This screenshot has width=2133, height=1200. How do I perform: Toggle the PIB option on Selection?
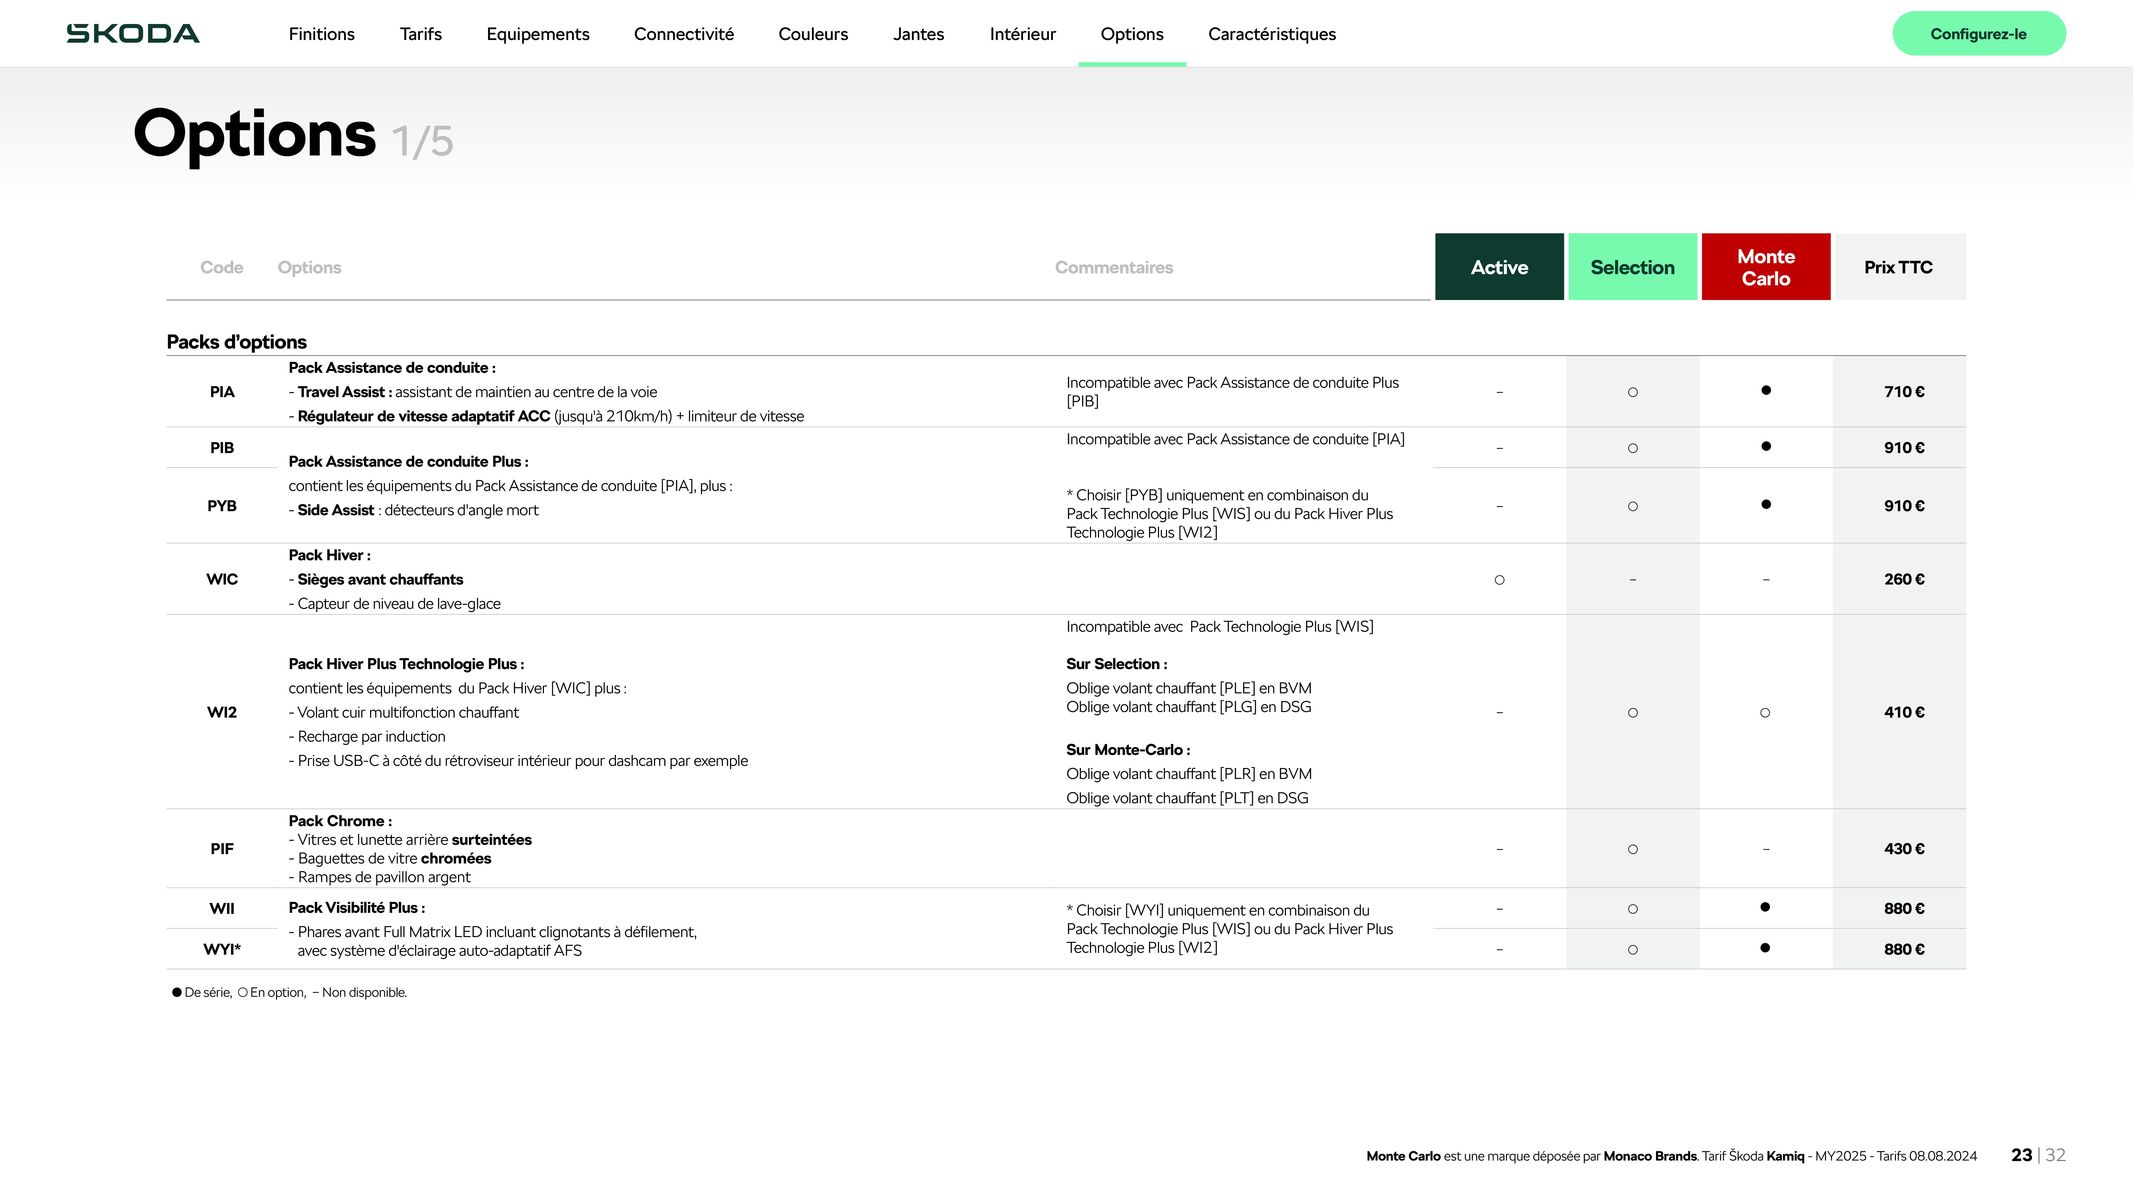point(1631,447)
